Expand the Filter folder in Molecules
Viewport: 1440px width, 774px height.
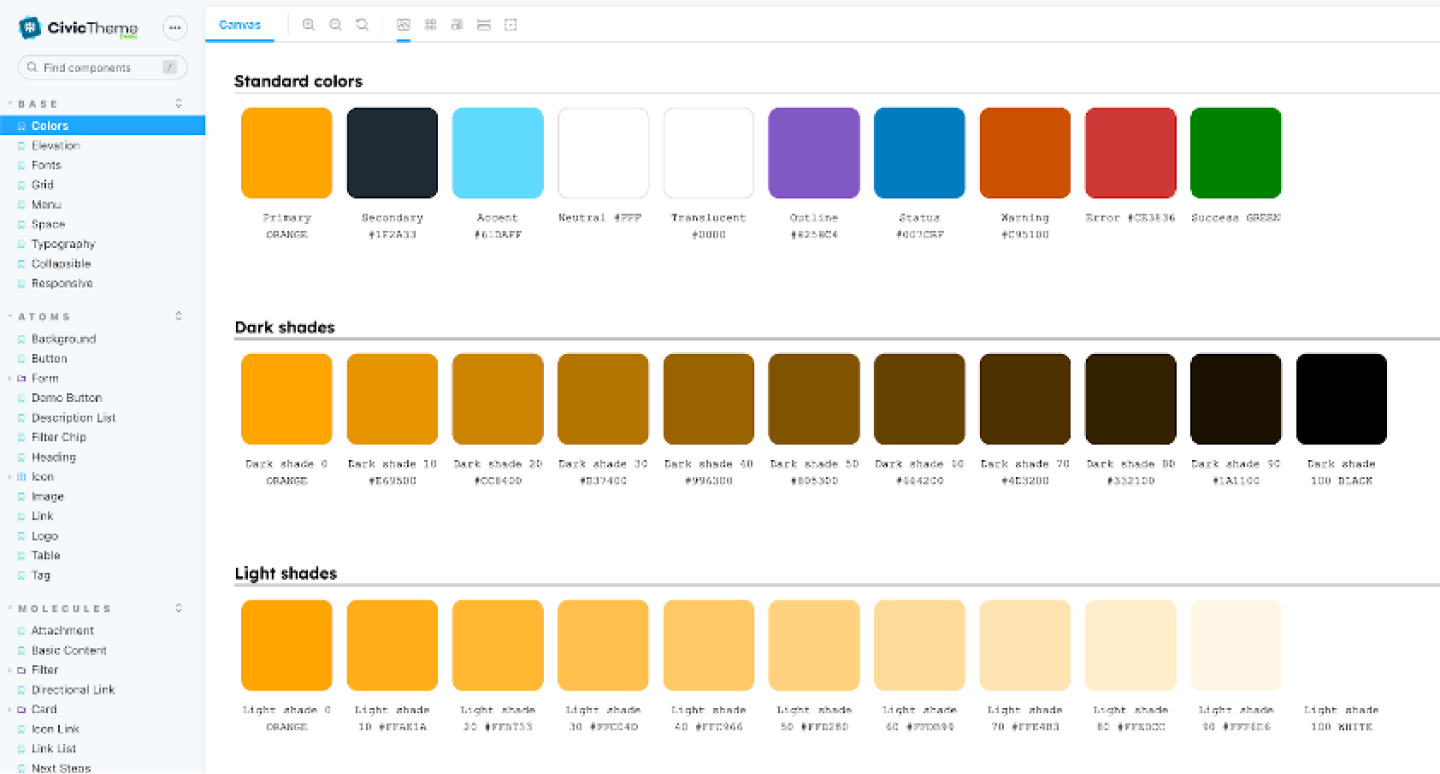coord(44,670)
